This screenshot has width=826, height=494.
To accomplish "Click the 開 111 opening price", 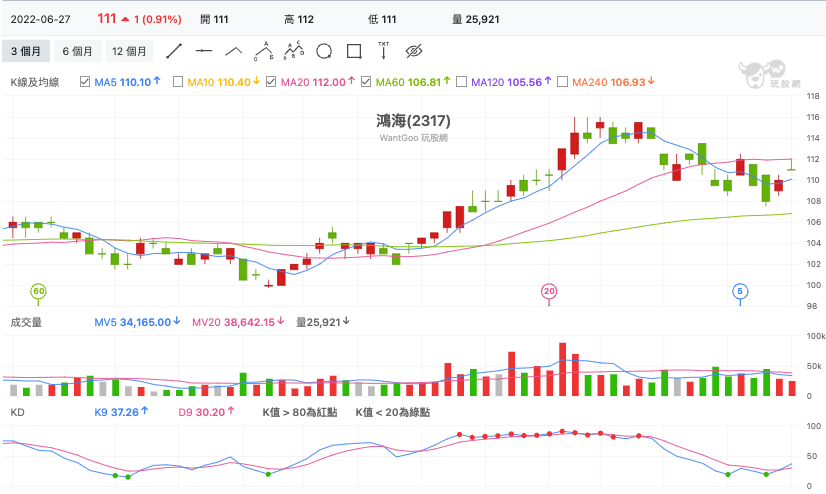I will (214, 19).
